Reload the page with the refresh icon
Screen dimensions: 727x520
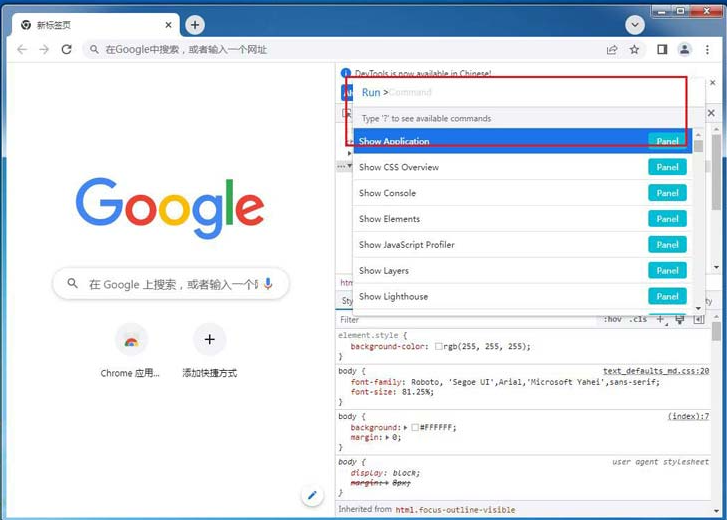pyautogui.click(x=67, y=50)
